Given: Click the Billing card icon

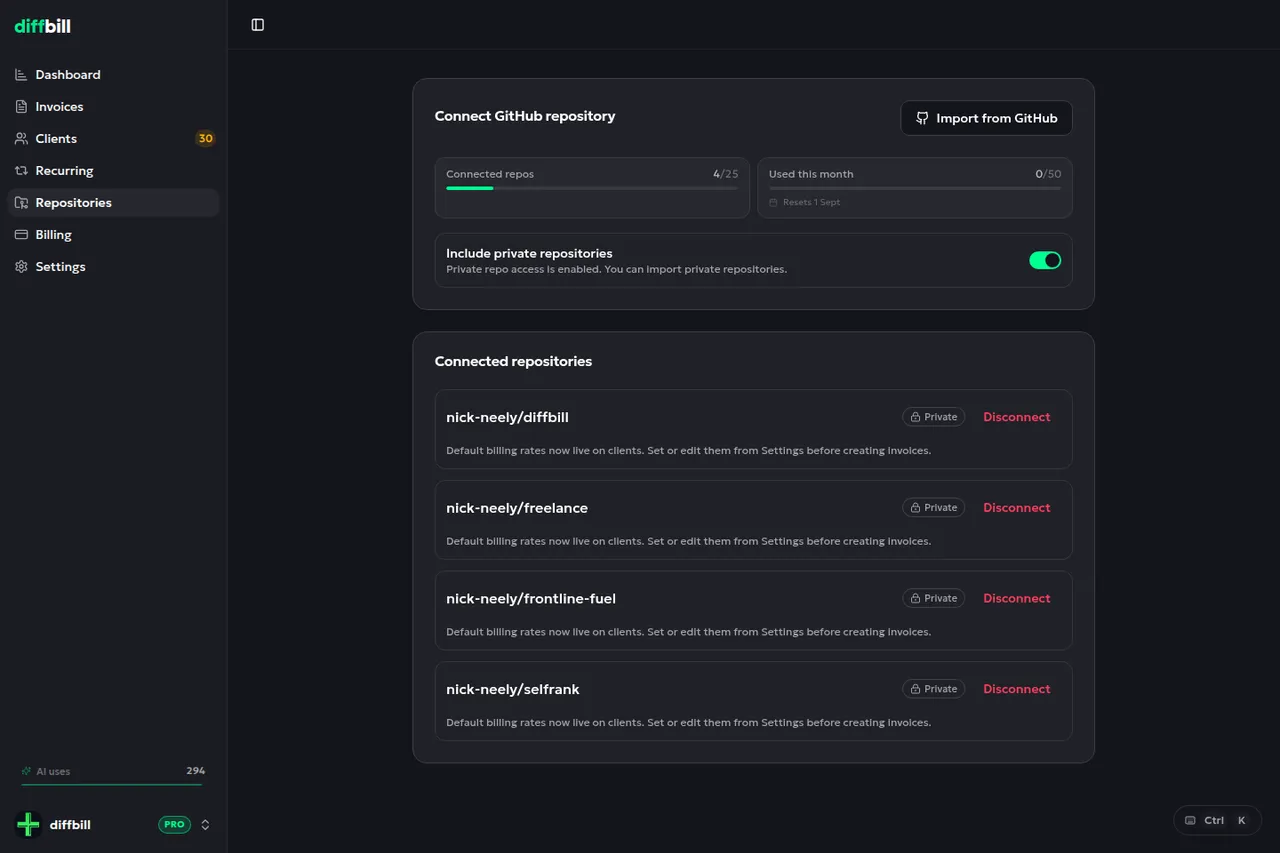Looking at the screenshot, I should pos(21,235).
